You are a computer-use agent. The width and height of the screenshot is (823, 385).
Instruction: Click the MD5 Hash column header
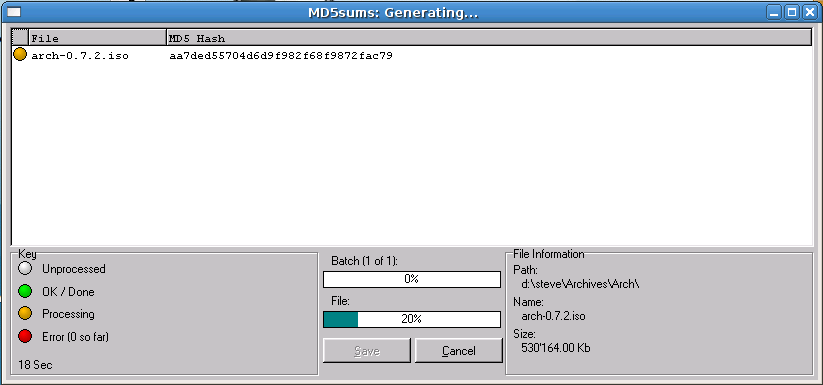489,38
